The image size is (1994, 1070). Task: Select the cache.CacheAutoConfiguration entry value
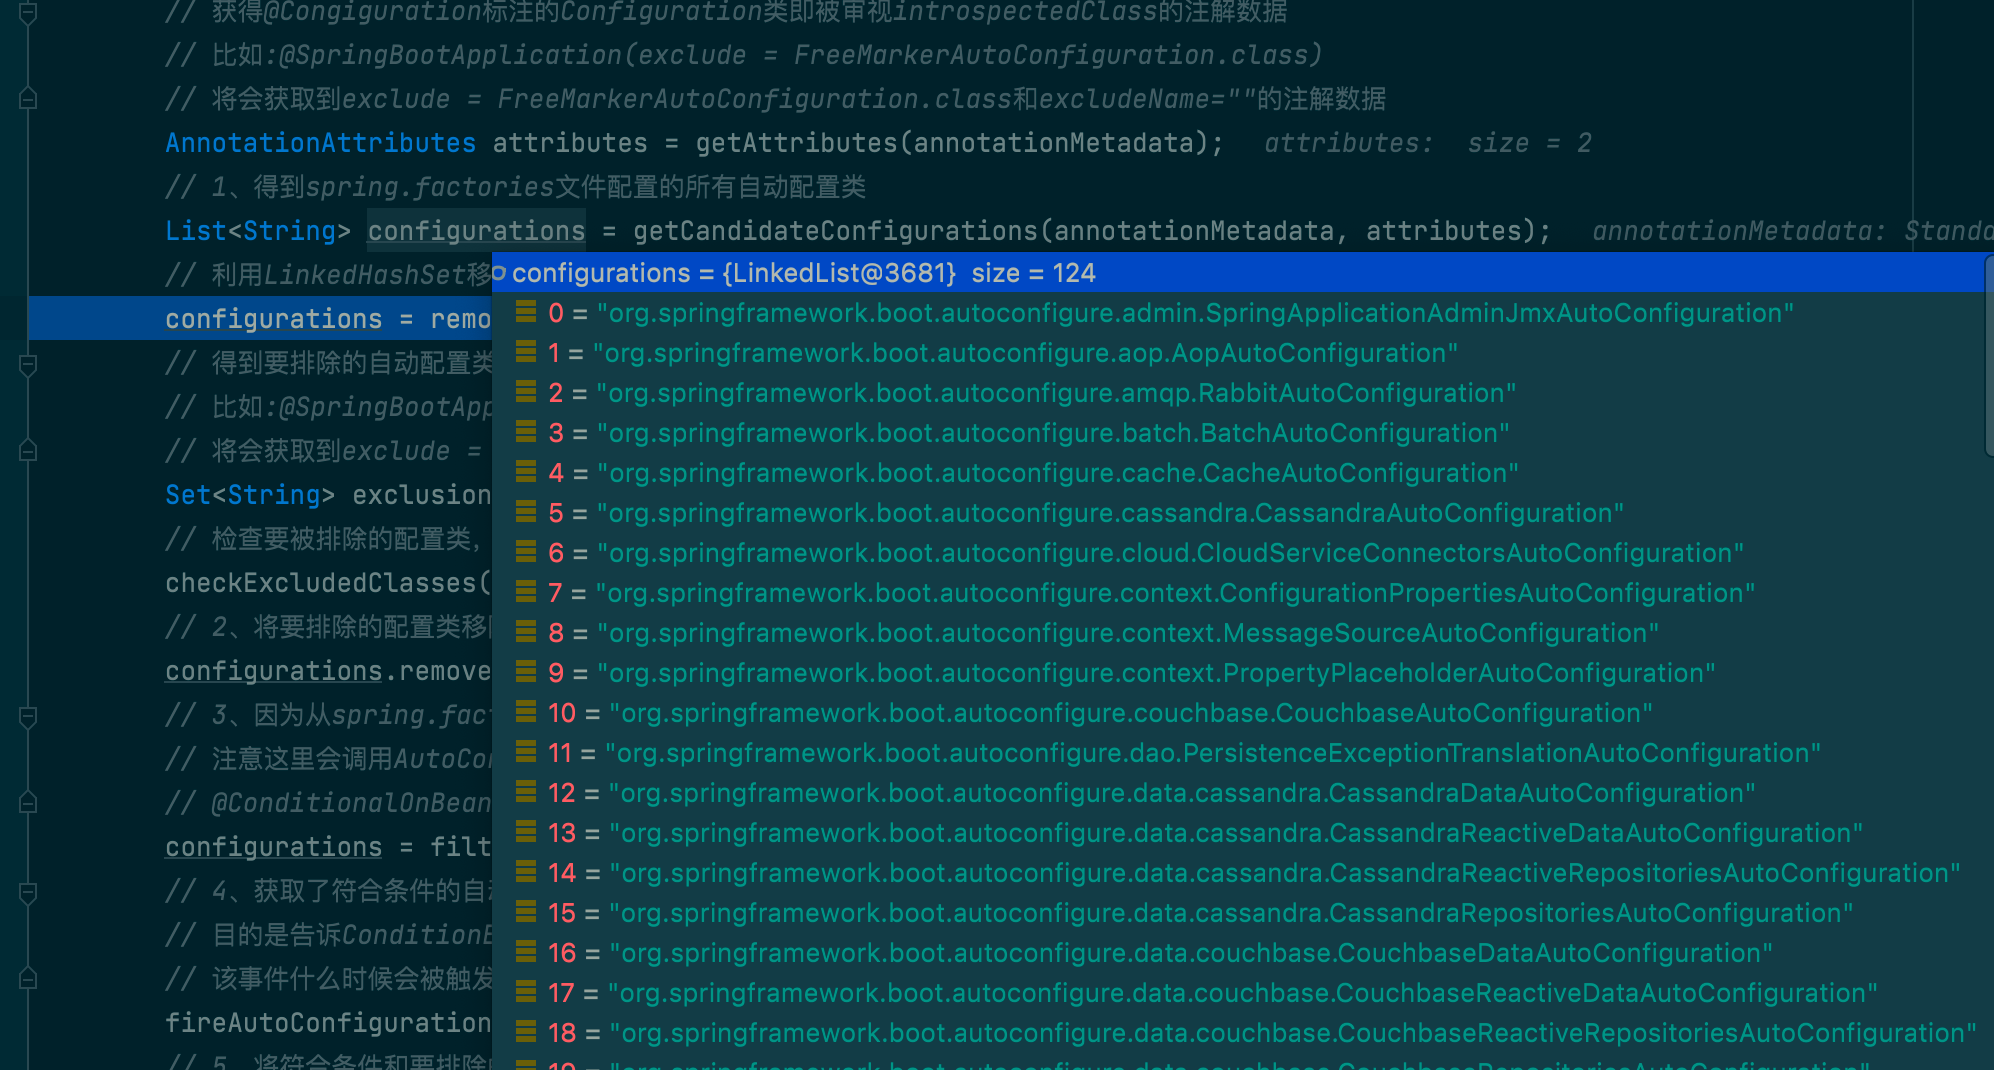tap(1058, 473)
